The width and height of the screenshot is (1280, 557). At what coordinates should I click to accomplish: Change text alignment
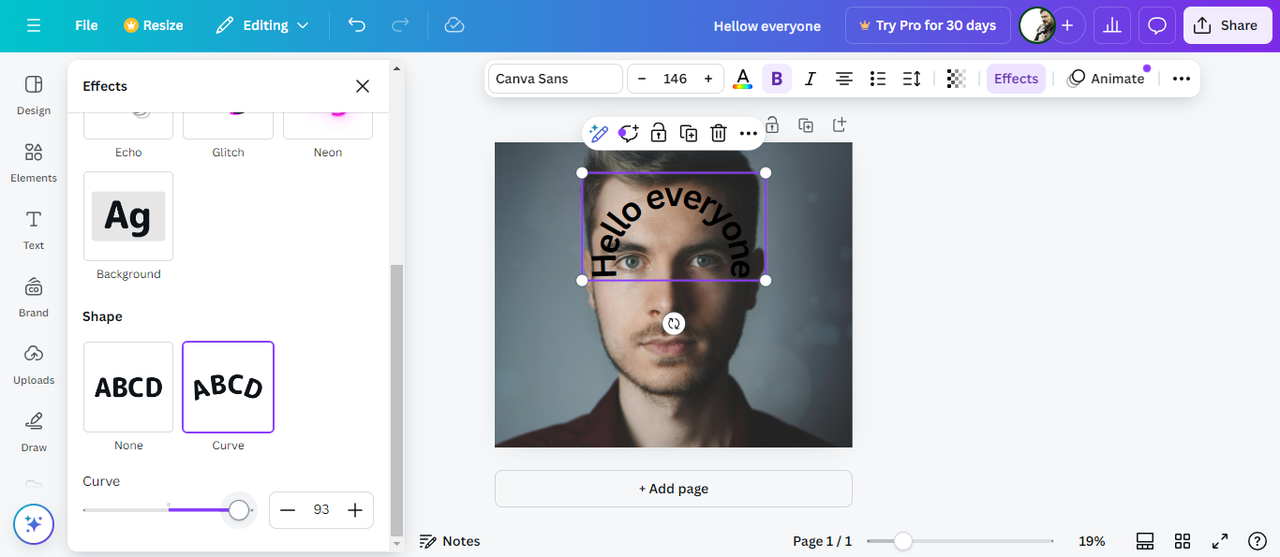(x=844, y=79)
